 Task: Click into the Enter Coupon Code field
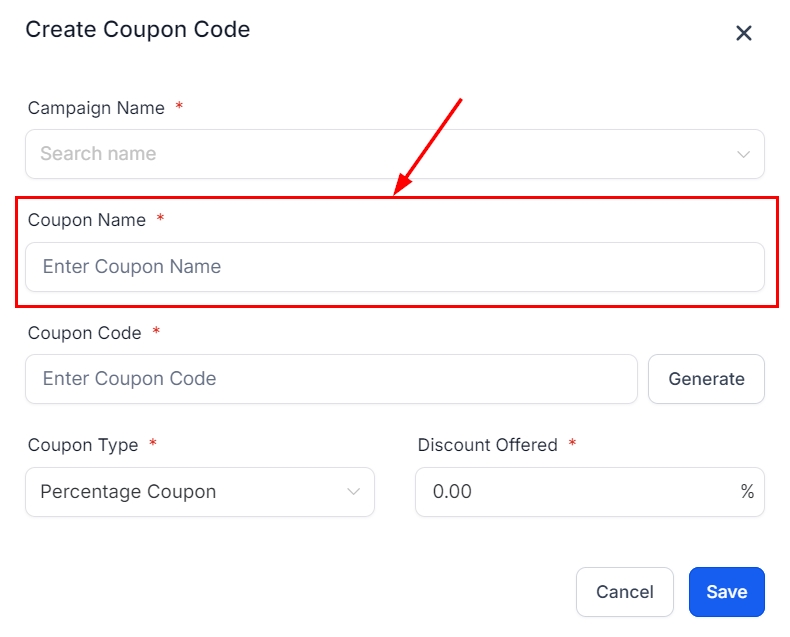330,379
